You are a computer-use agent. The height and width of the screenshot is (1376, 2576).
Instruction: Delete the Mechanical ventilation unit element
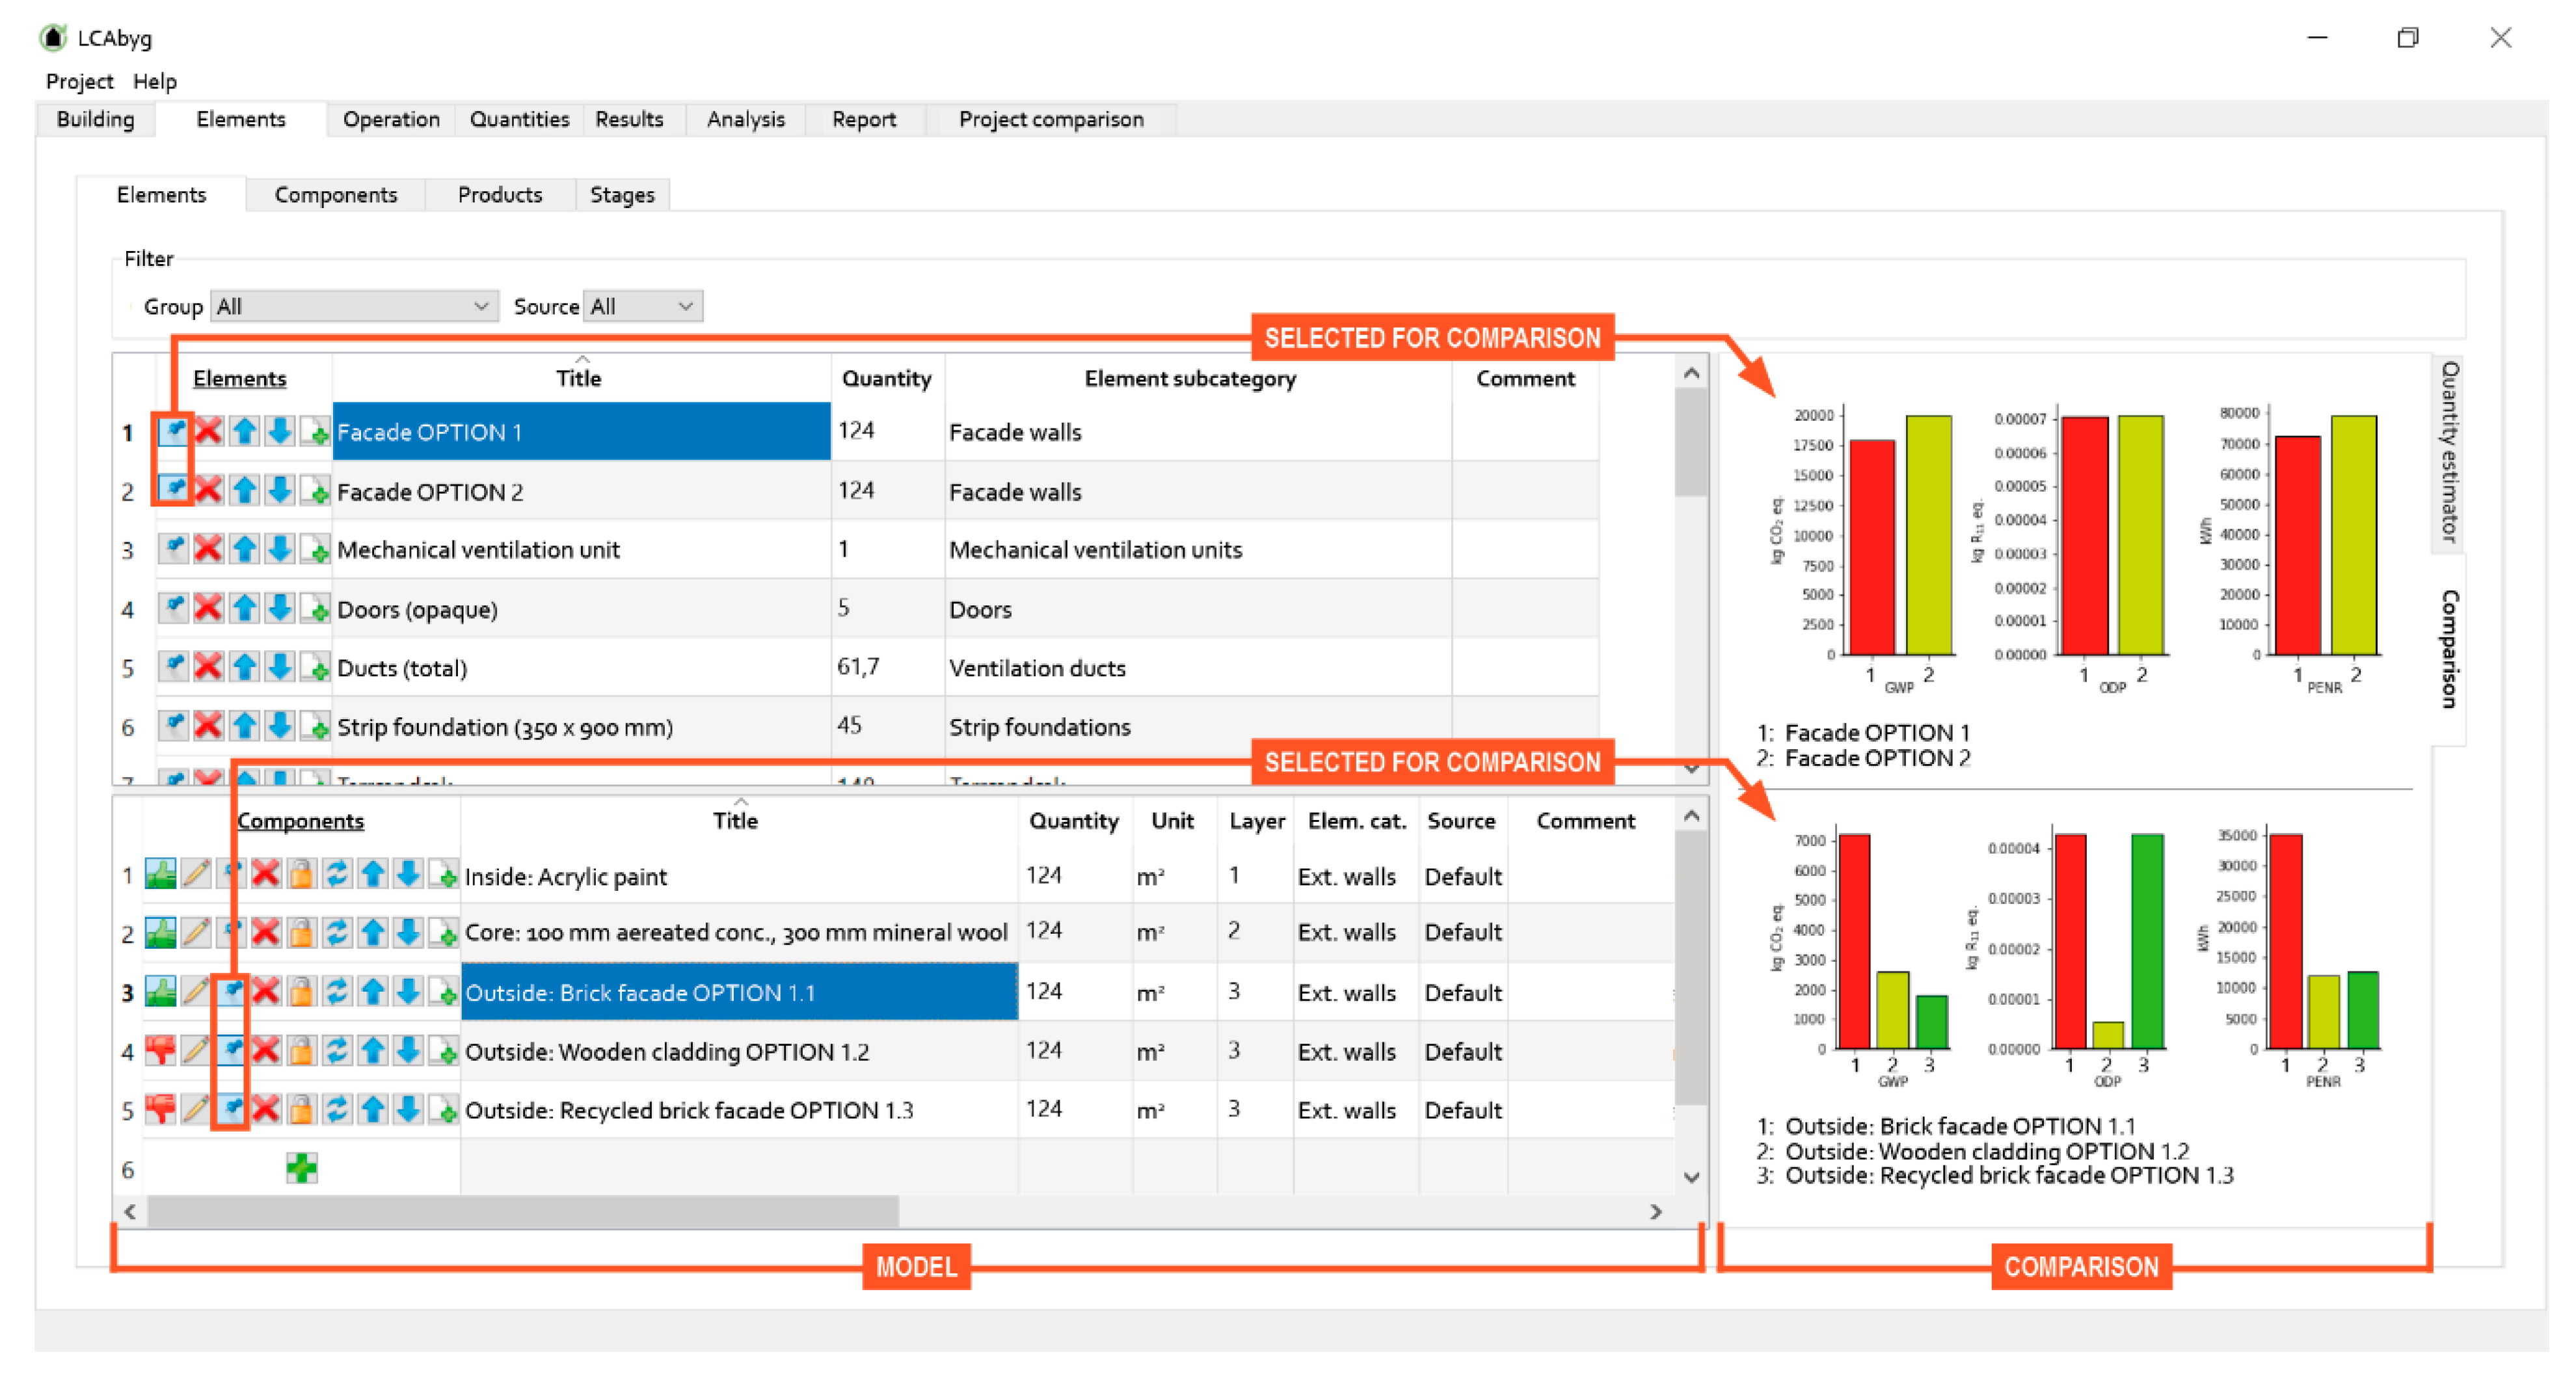[x=208, y=549]
